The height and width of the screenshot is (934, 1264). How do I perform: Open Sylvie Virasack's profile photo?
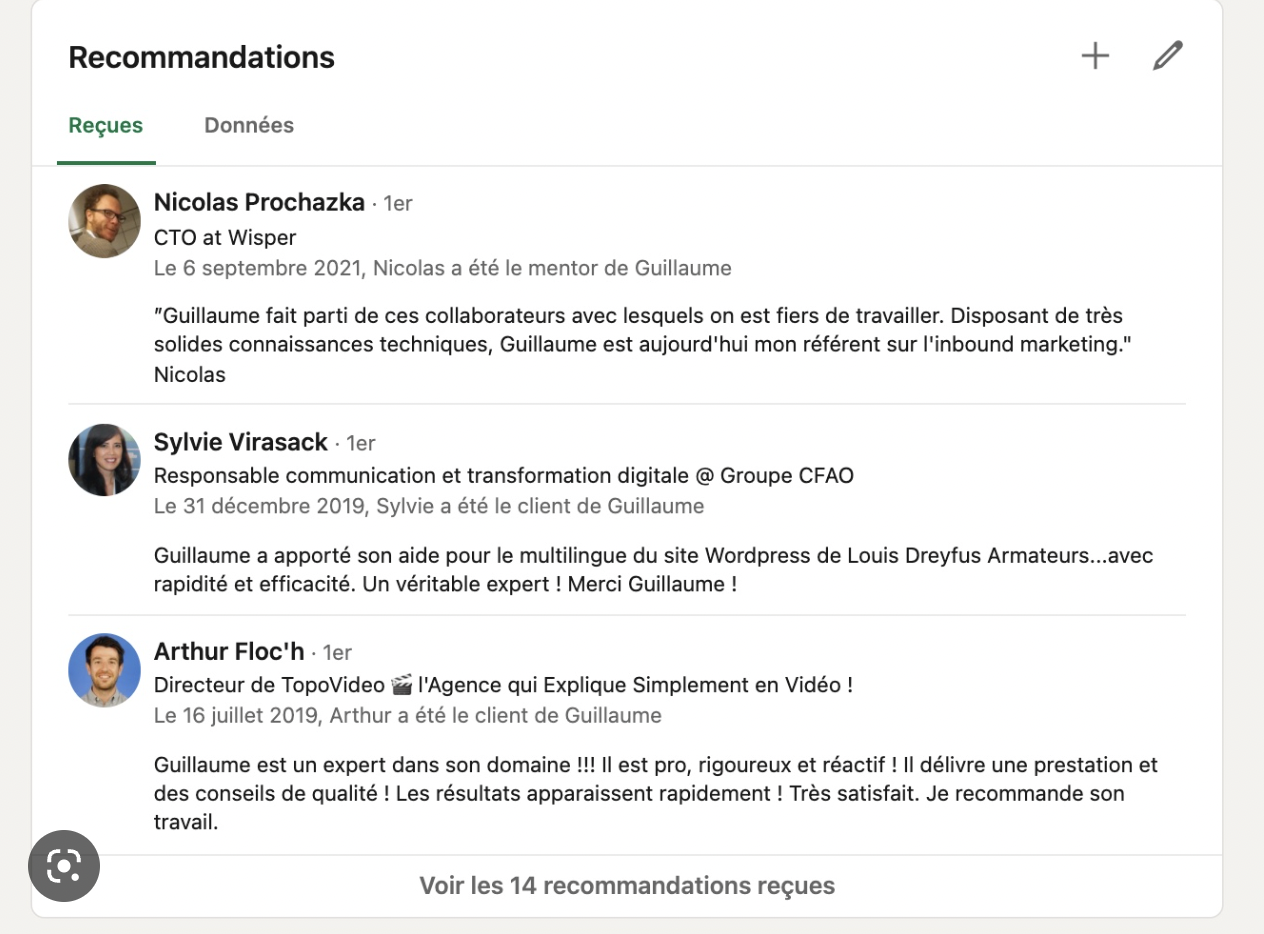point(104,460)
